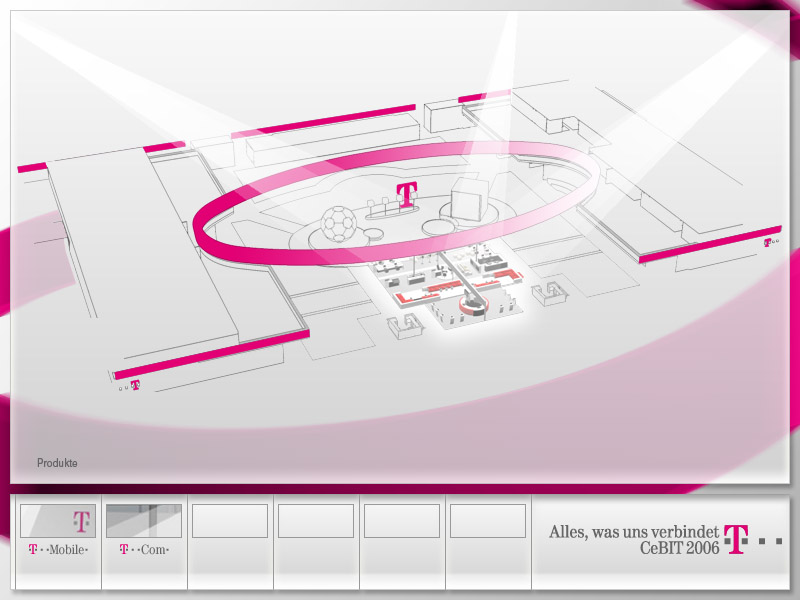The height and width of the screenshot is (600, 800).
Task: Click the small T logo on right magenta bar
Action: [768, 242]
